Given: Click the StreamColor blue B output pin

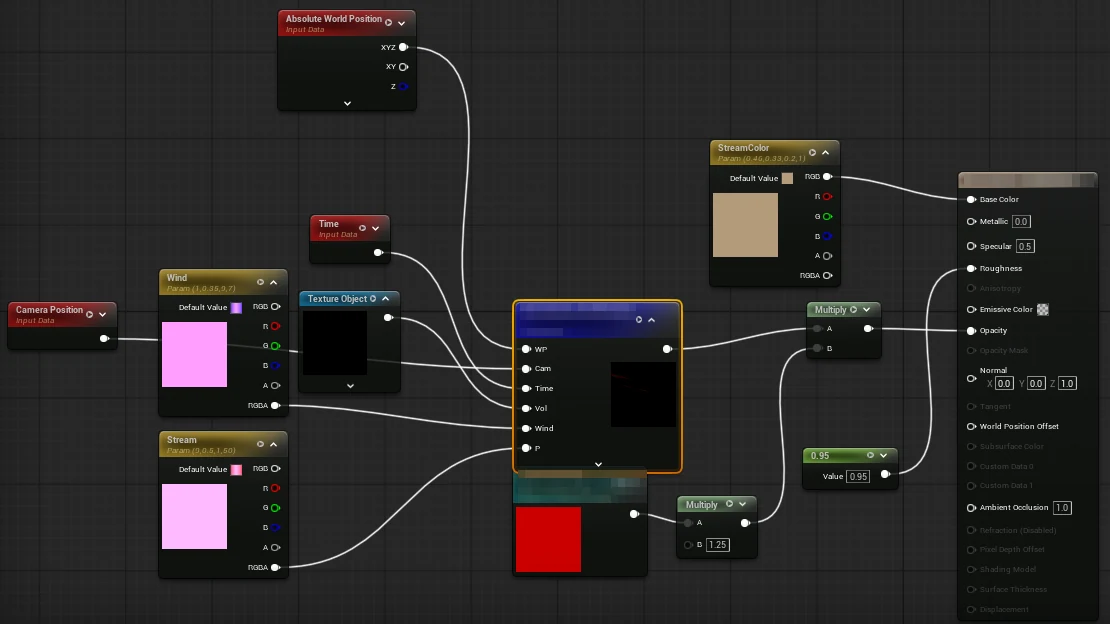Looking at the screenshot, I should click(827, 236).
